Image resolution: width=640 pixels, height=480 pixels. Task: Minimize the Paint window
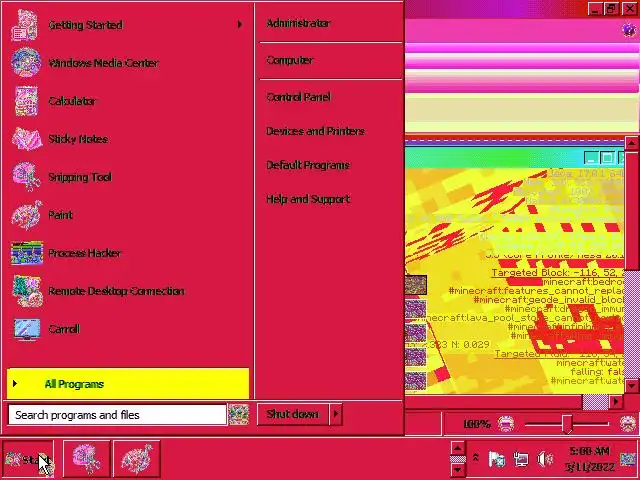point(595,9)
